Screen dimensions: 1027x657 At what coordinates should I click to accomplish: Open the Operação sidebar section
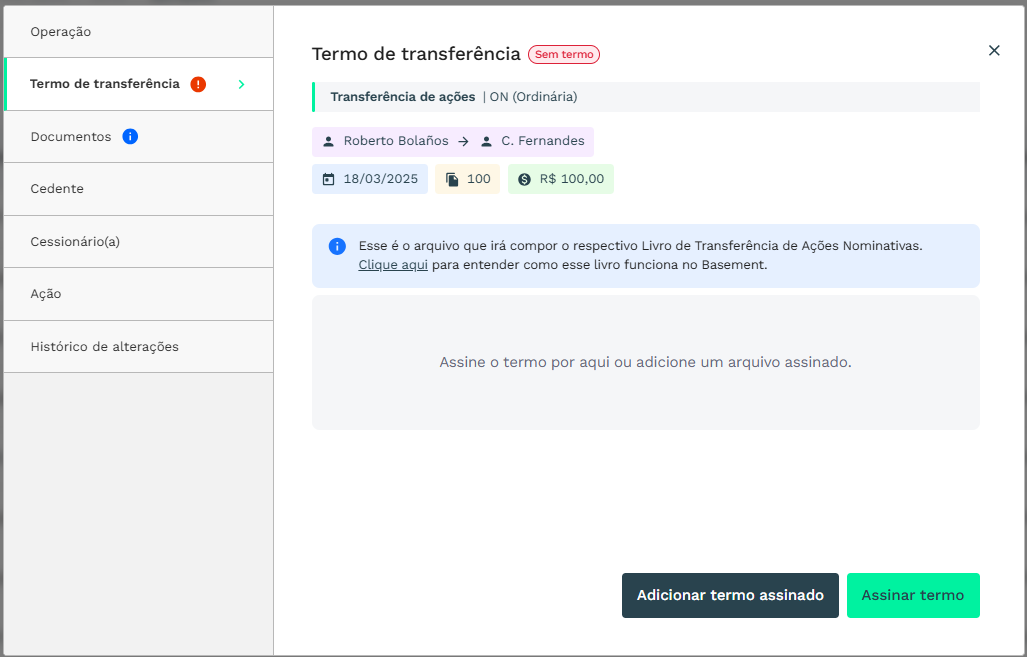(61, 32)
